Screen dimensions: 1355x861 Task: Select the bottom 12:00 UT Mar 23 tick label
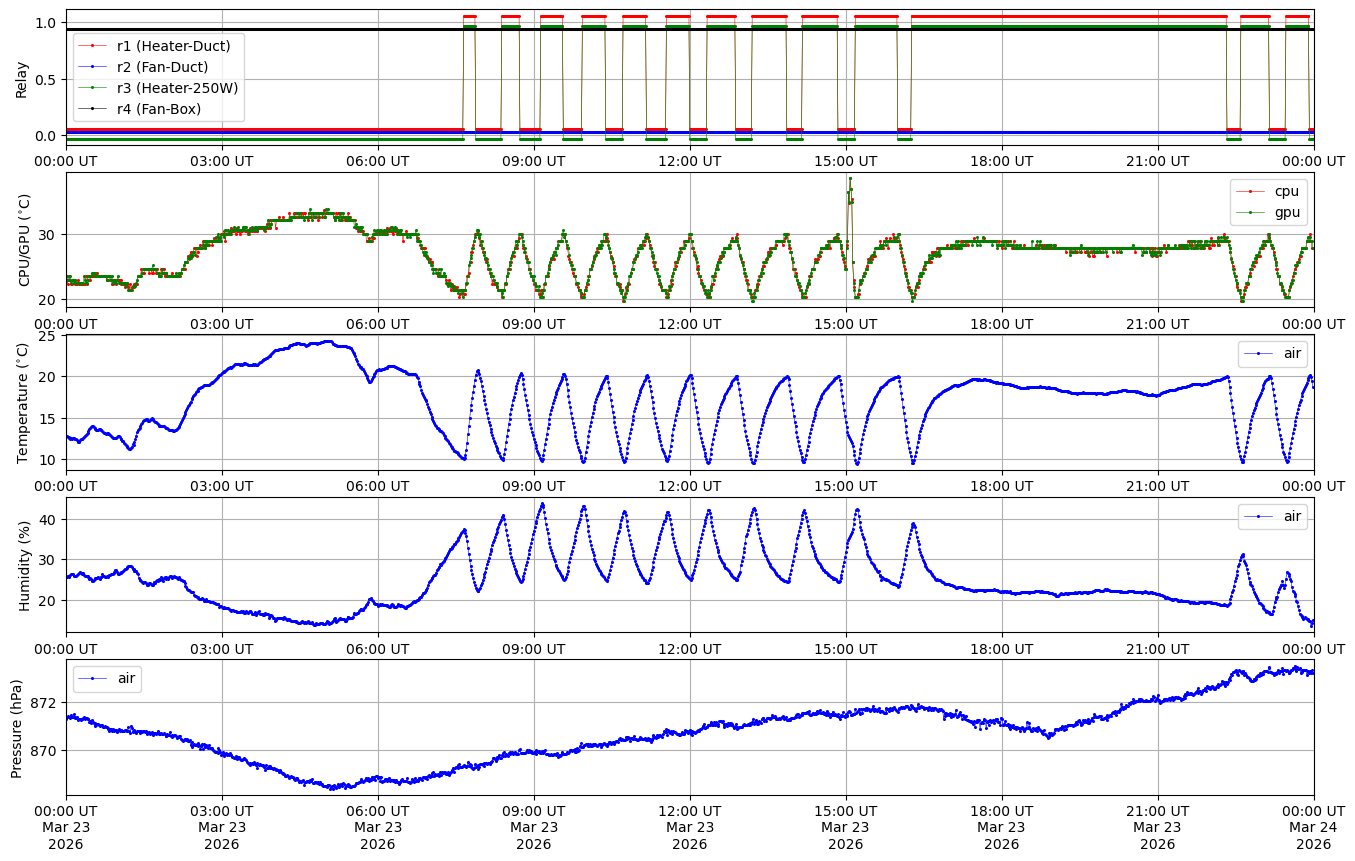click(x=689, y=826)
